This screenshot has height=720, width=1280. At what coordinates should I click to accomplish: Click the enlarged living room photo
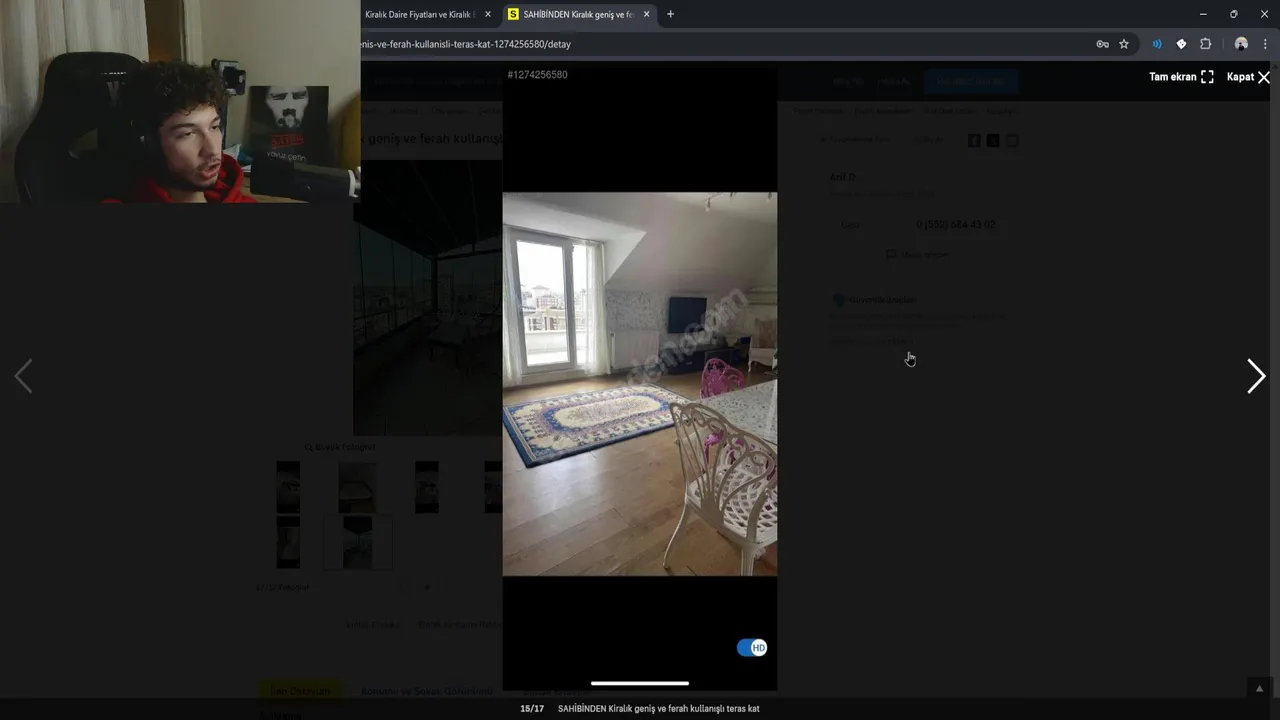tap(640, 384)
